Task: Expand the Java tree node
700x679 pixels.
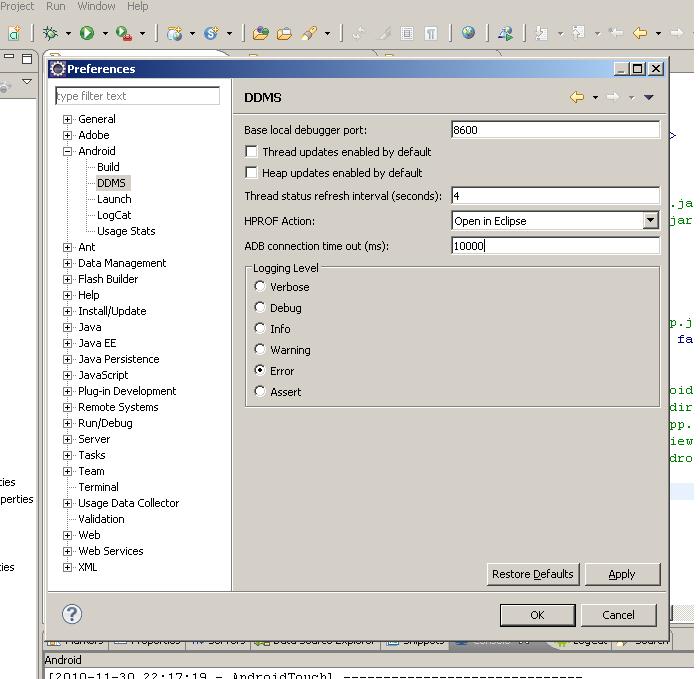Action: tap(67, 327)
